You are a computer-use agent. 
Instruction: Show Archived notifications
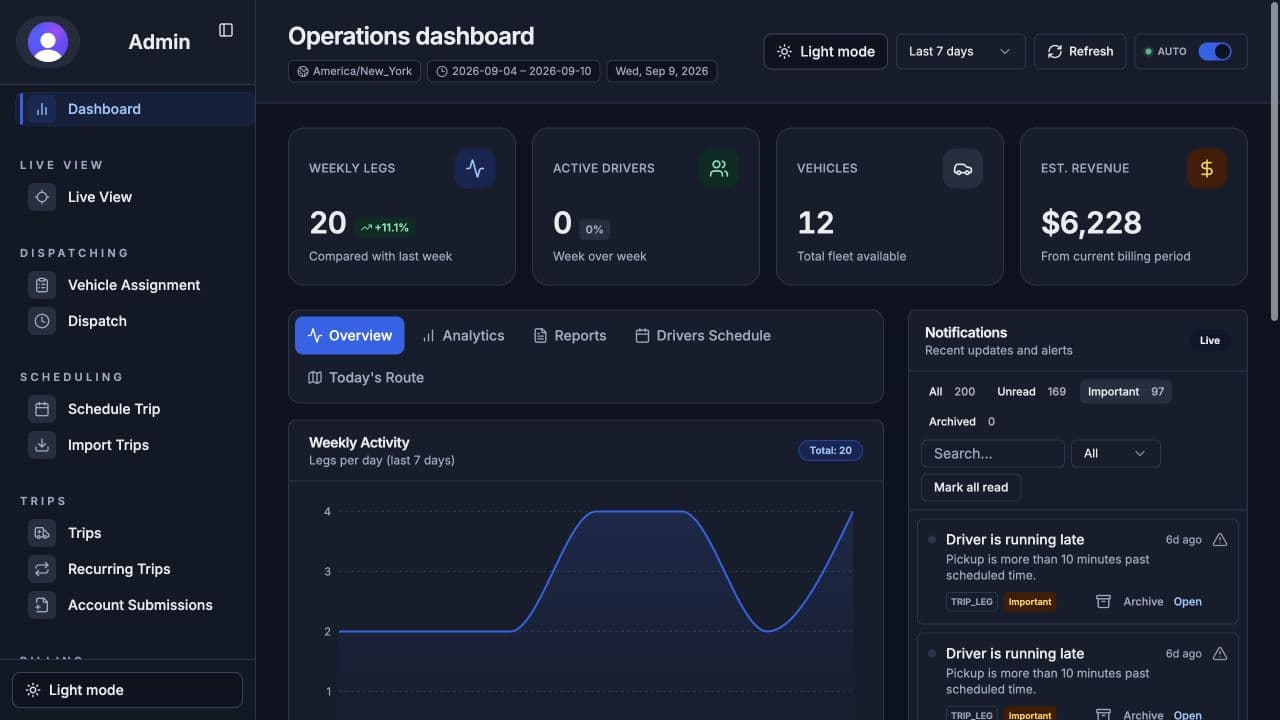pos(962,422)
